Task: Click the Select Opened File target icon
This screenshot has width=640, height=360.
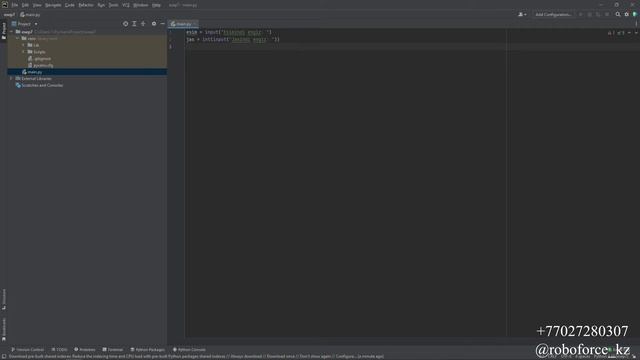Action: pos(125,24)
